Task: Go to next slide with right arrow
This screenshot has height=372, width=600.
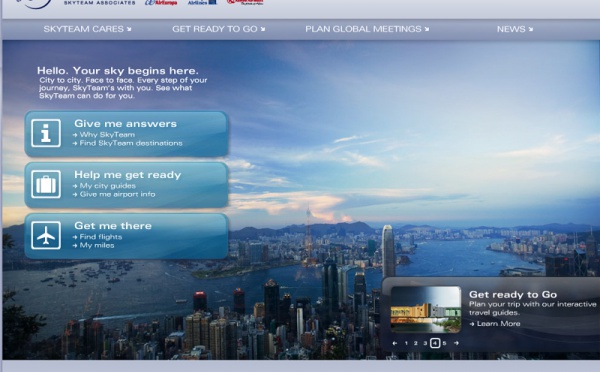Action: coord(456,343)
